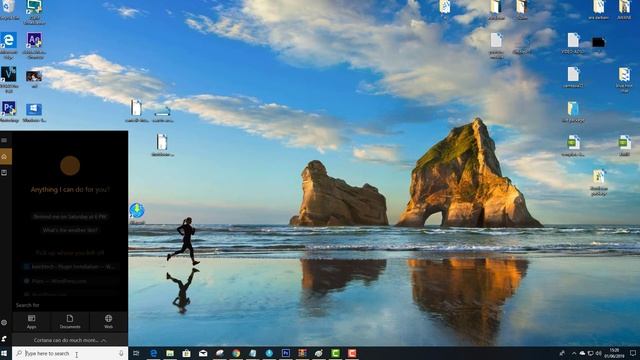This screenshot has width=640, height=360.
Task: Click the Windows Start button
Action: pyautogui.click(x=5, y=353)
